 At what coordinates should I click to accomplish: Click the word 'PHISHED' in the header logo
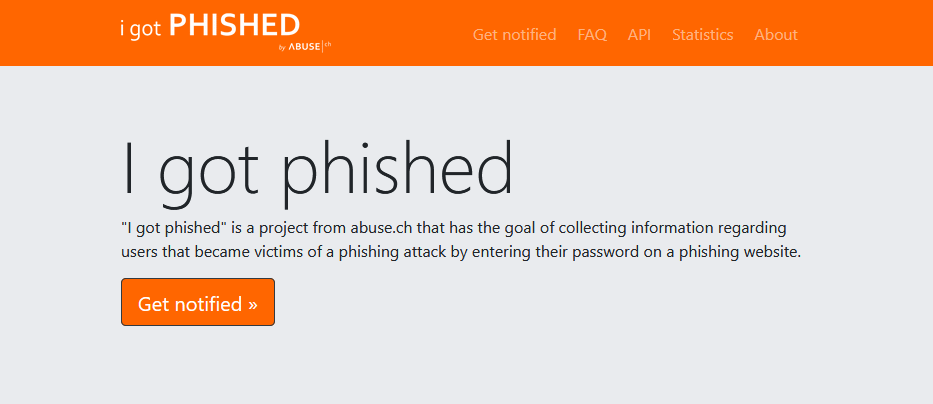pos(234,25)
